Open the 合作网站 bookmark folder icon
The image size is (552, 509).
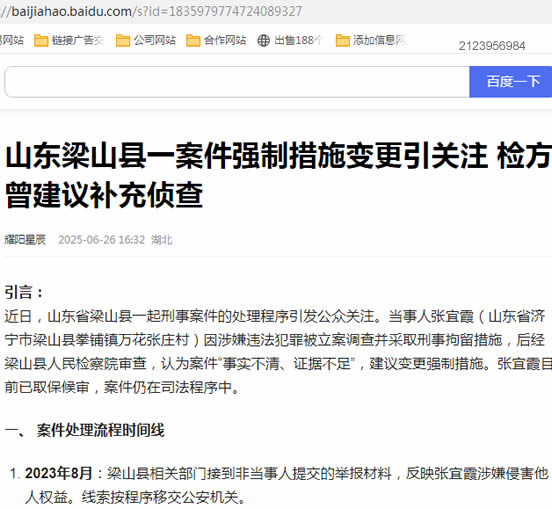coord(193,40)
